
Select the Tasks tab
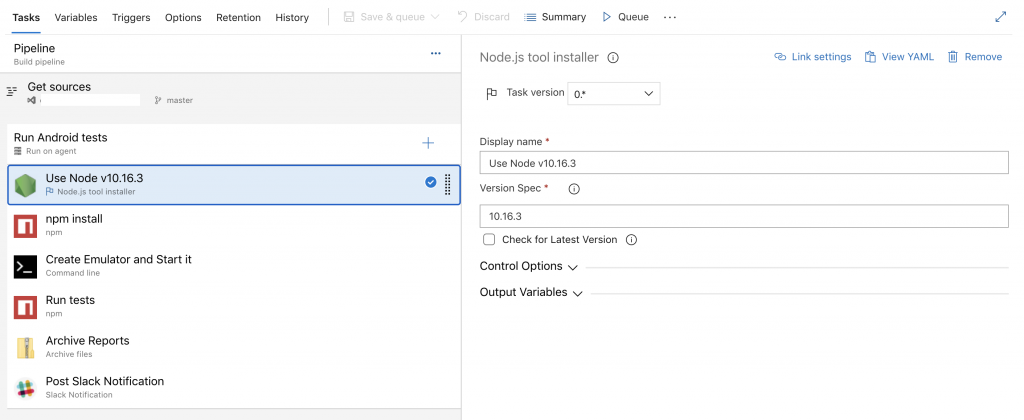pyautogui.click(x=26, y=18)
